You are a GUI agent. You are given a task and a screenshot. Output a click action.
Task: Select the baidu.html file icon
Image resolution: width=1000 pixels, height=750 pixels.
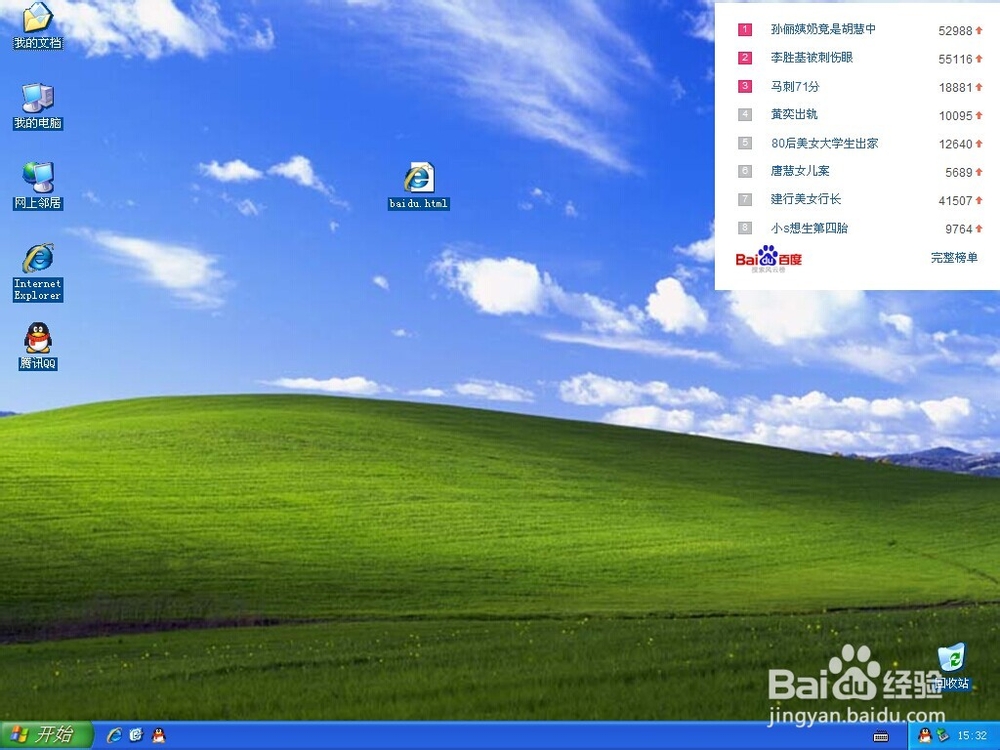[x=419, y=186]
